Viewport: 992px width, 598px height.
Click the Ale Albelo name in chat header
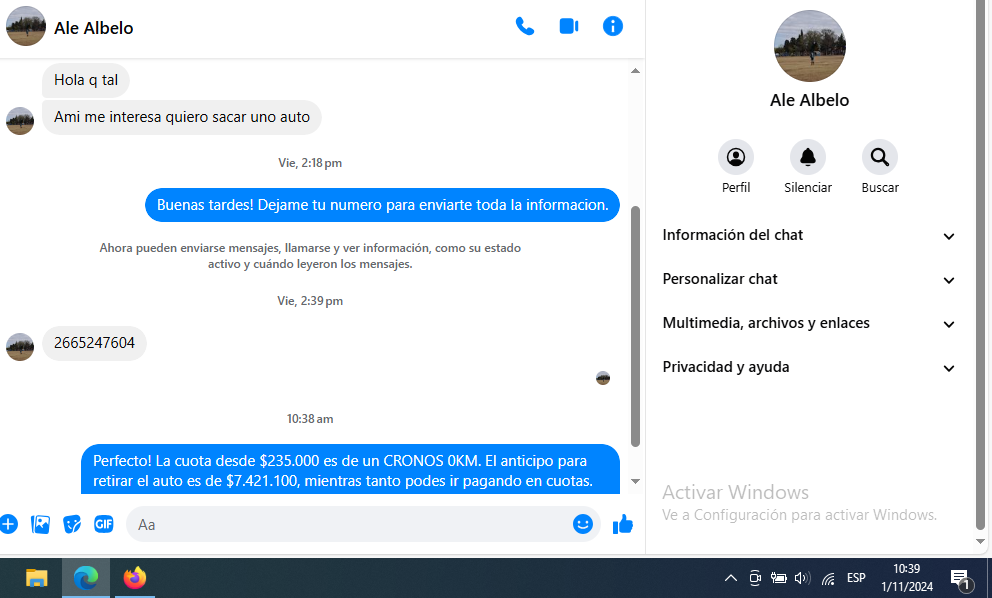pos(94,28)
